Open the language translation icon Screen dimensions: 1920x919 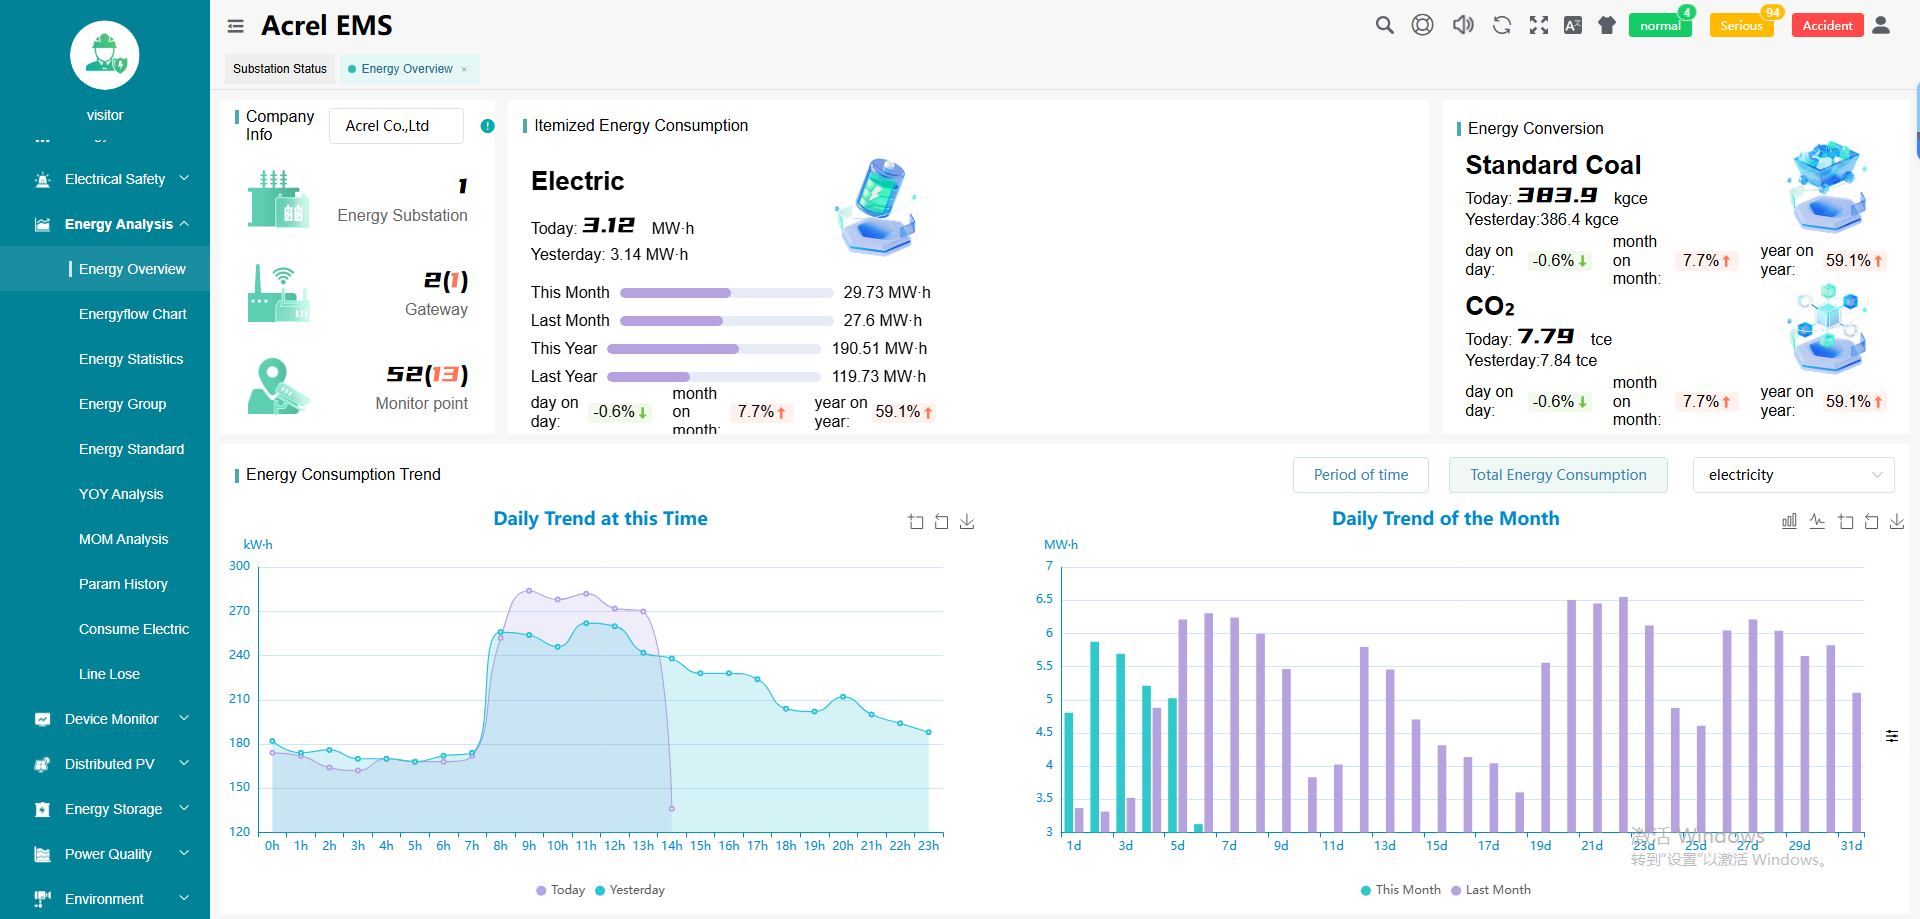pyautogui.click(x=1573, y=25)
